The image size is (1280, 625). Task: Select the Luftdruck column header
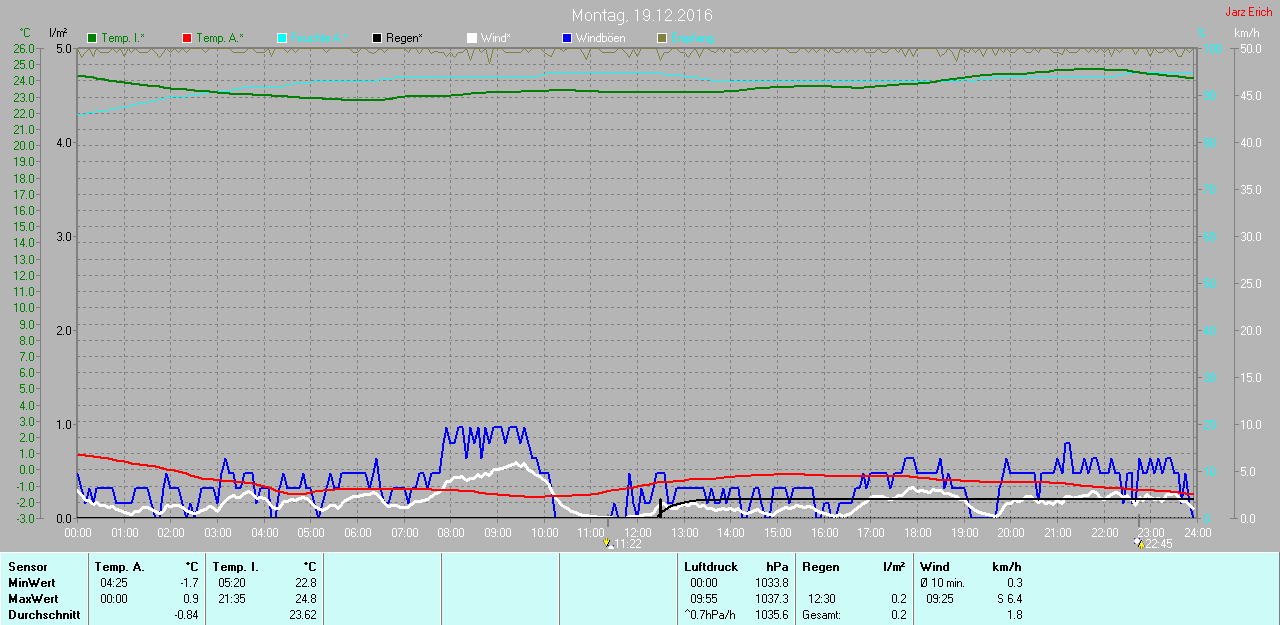[710, 567]
